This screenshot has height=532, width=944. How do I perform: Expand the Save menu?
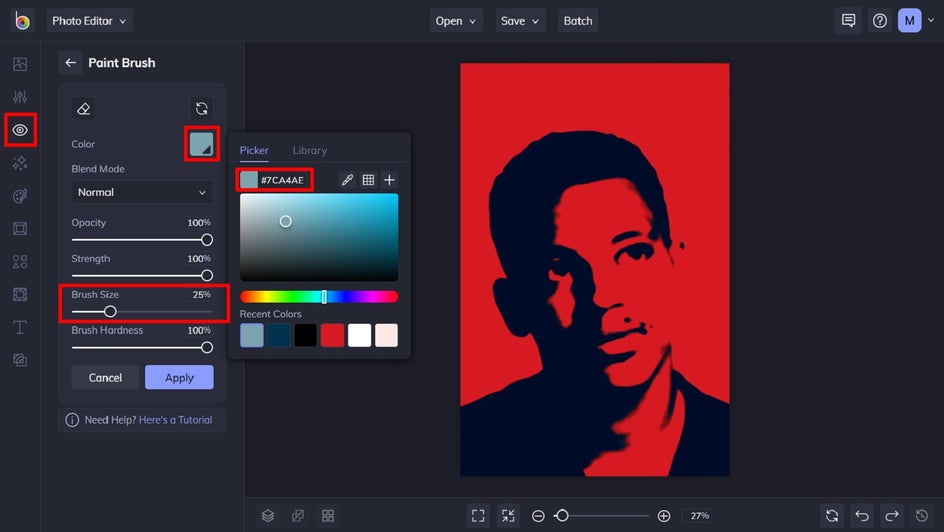pos(520,21)
